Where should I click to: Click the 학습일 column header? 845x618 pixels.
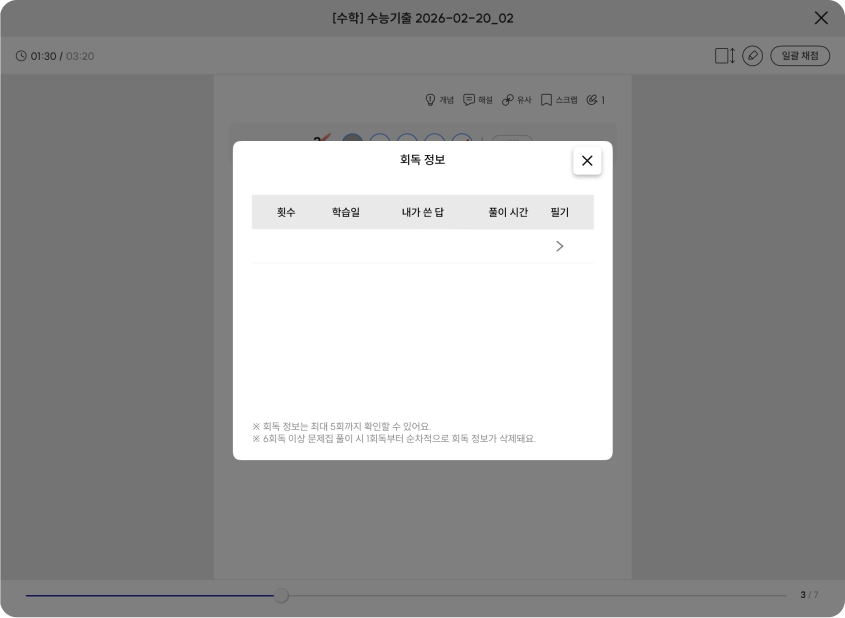(346, 212)
